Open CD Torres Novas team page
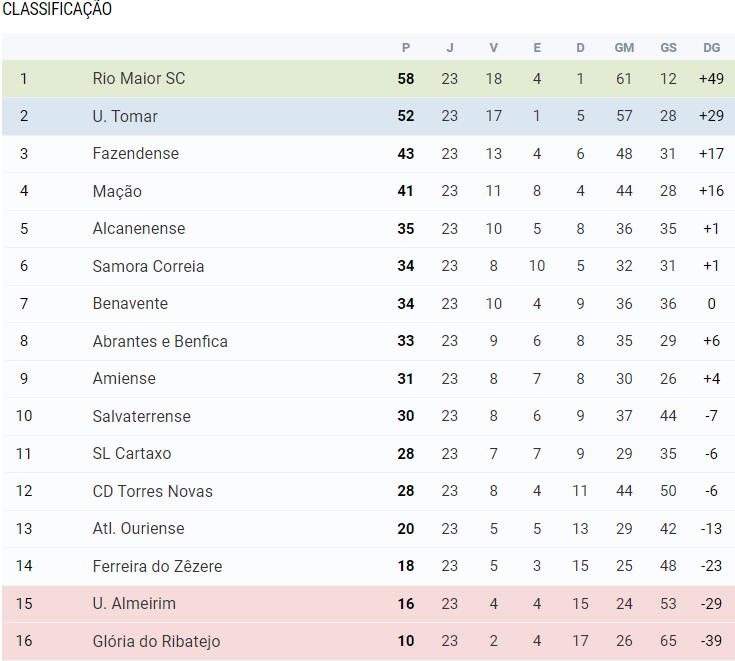 [152, 491]
